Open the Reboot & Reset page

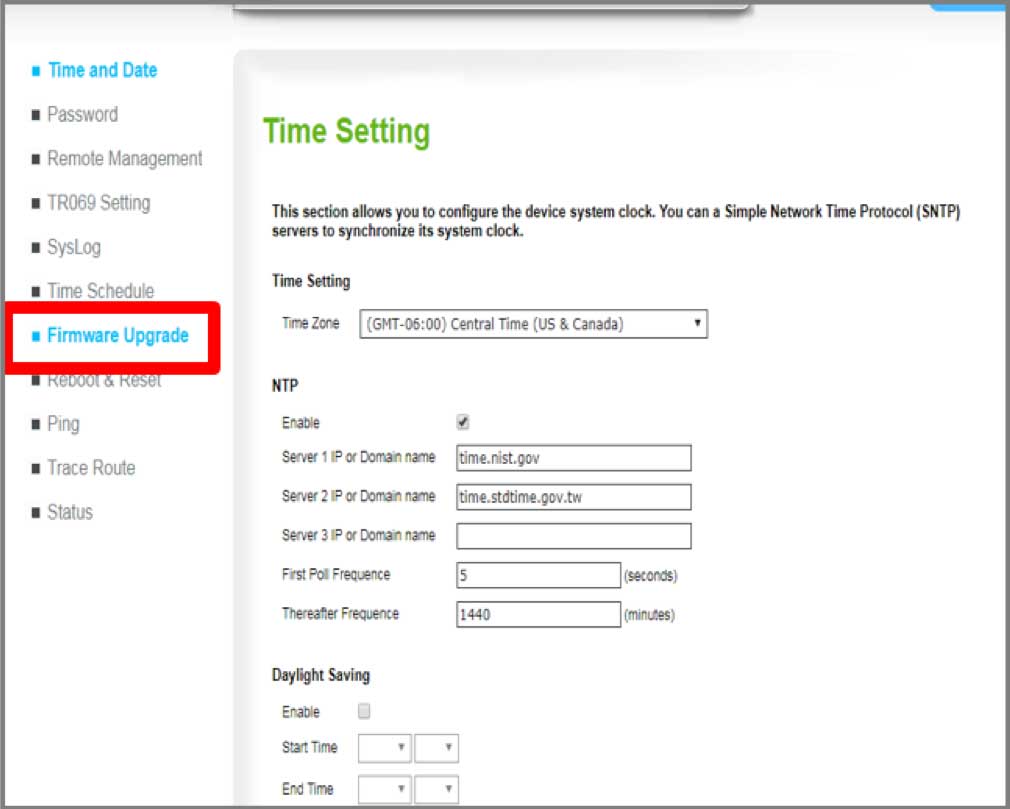tap(104, 381)
